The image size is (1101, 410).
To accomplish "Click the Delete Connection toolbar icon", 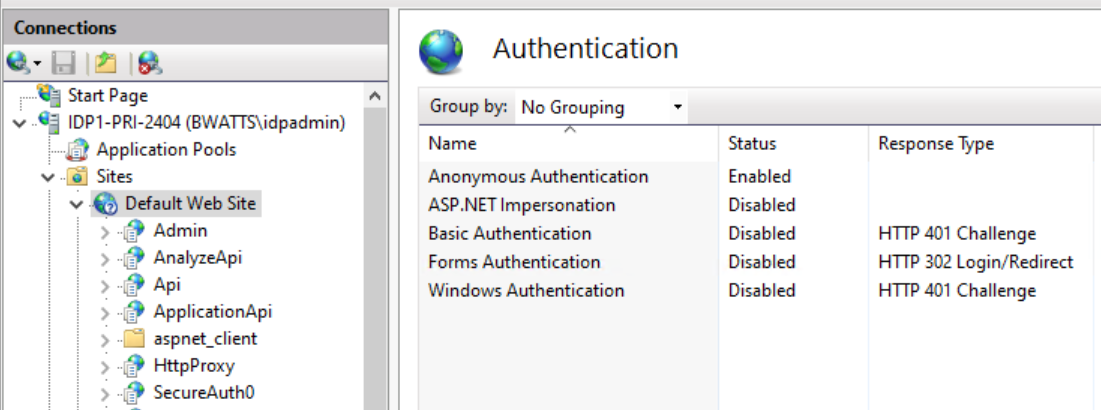I will click(x=150, y=63).
